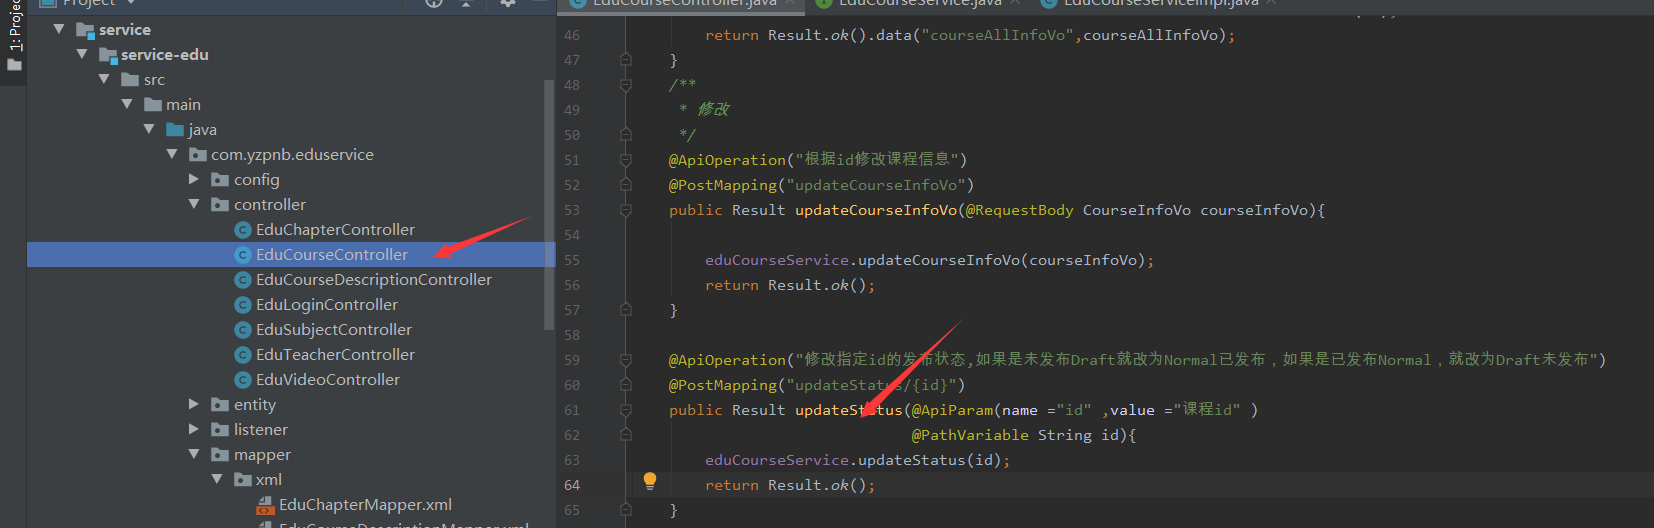Image resolution: width=1654 pixels, height=528 pixels.
Task: Collapse the controller package node
Action: [x=194, y=205]
